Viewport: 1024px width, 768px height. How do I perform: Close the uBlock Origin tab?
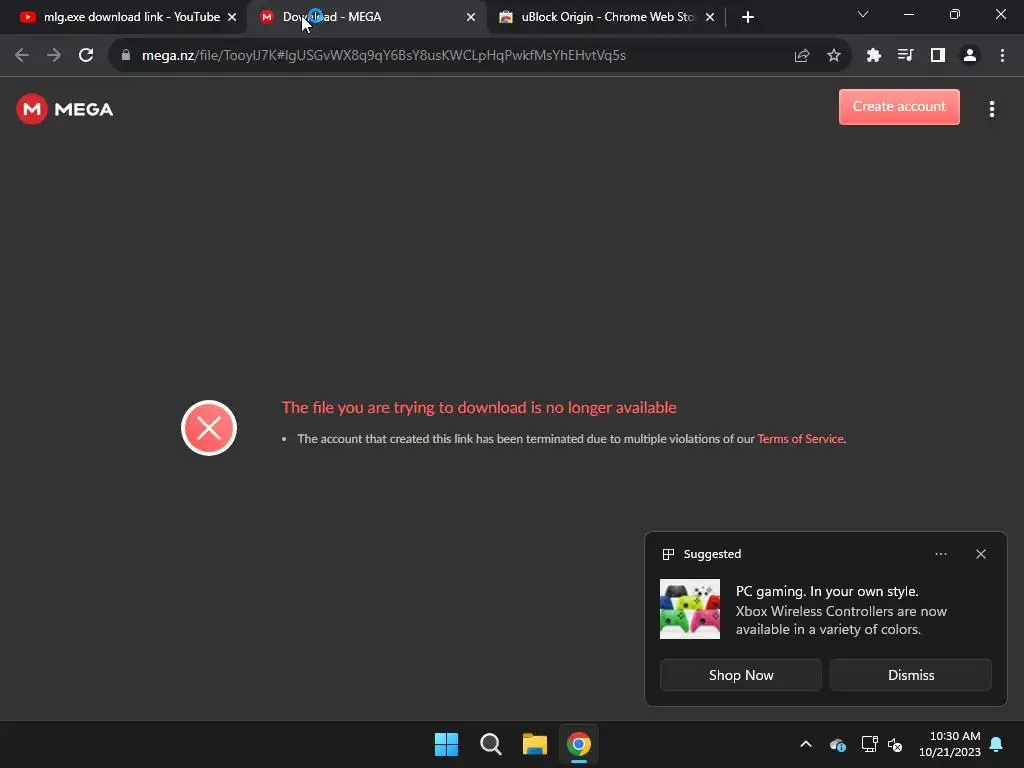tap(710, 17)
